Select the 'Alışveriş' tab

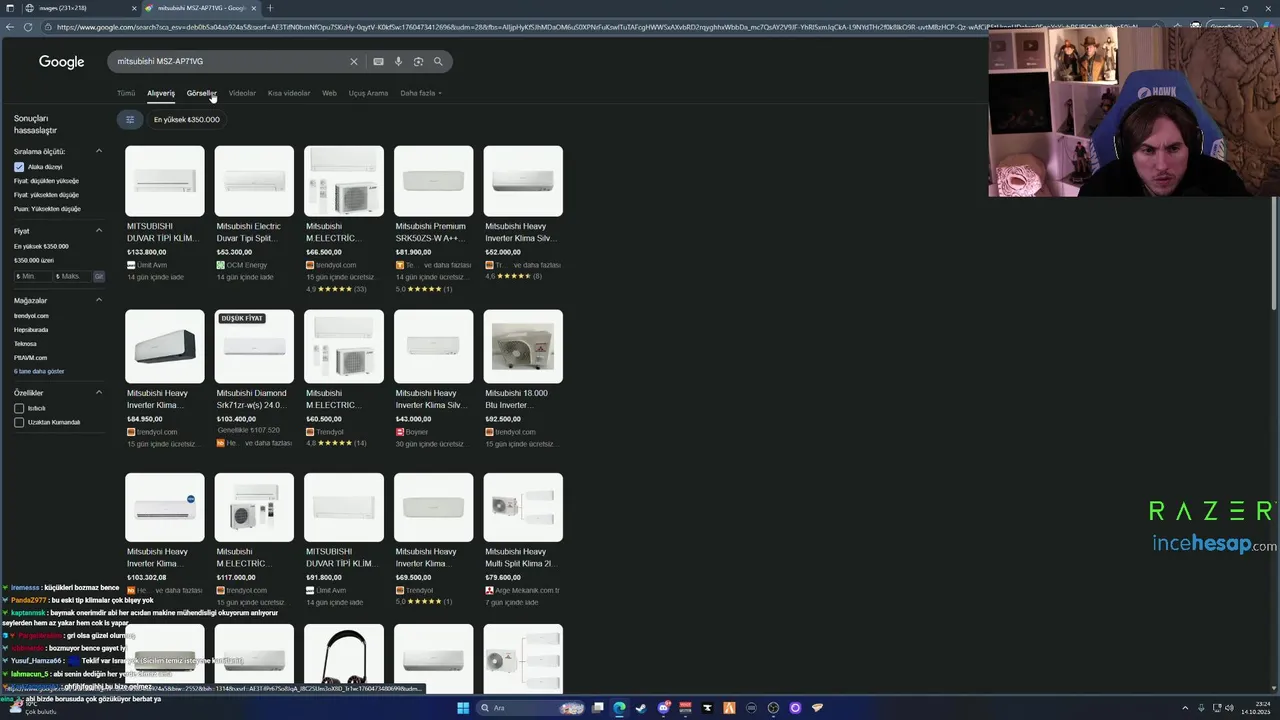coord(161,93)
